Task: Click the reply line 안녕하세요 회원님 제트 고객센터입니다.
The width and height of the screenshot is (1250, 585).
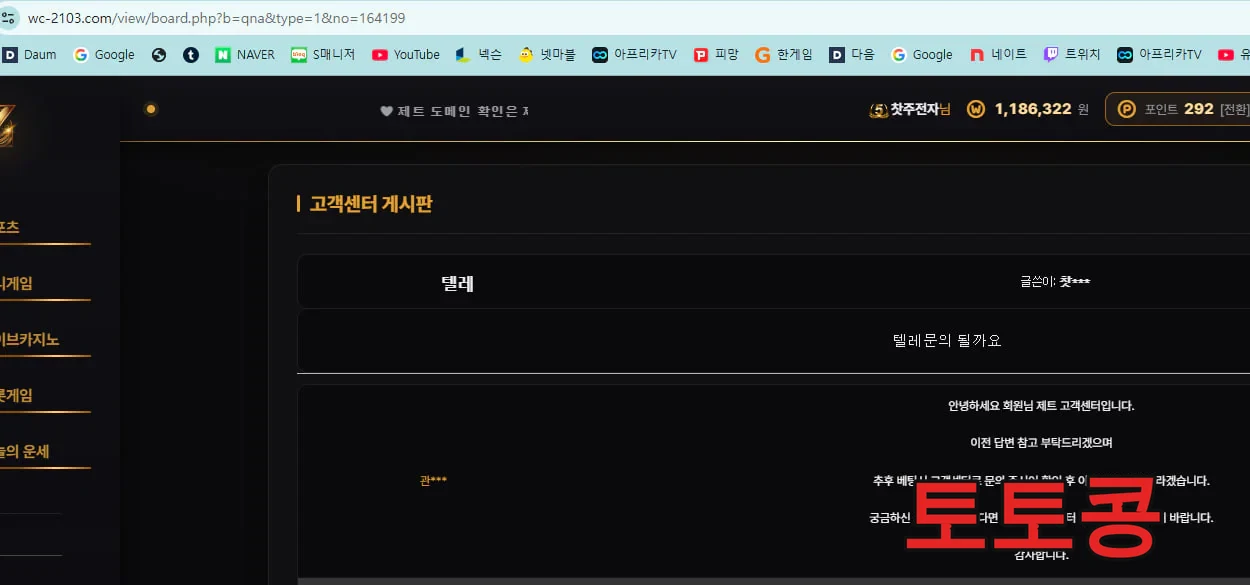Action: coord(1041,406)
